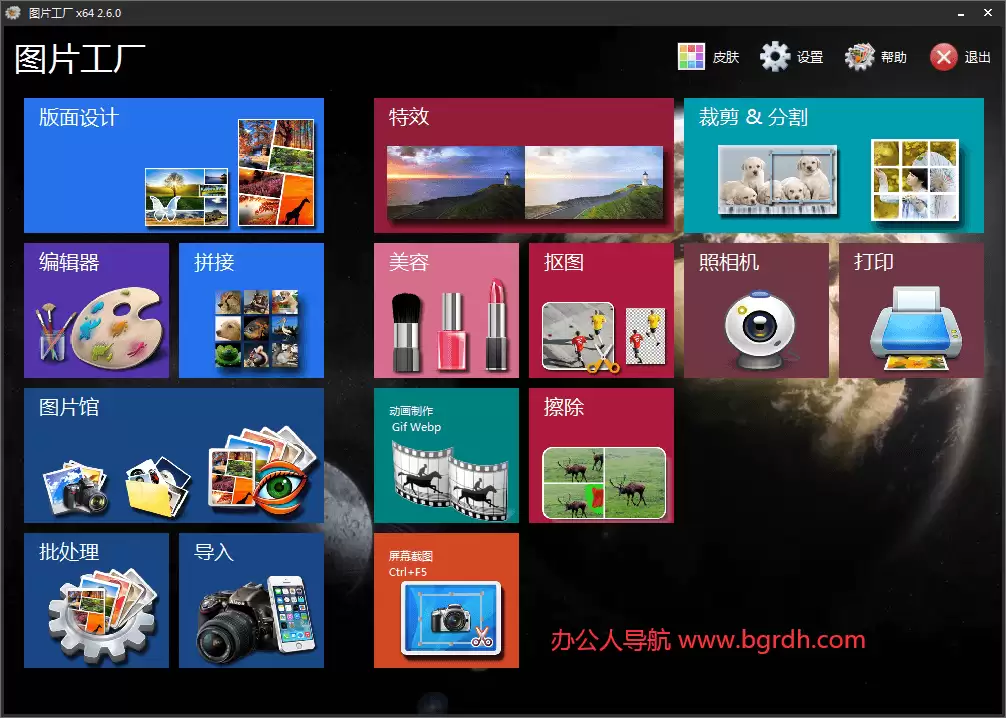Screen dimensions: 1006x718
Task: Open the 抠图 cutout tool
Action: pos(602,311)
